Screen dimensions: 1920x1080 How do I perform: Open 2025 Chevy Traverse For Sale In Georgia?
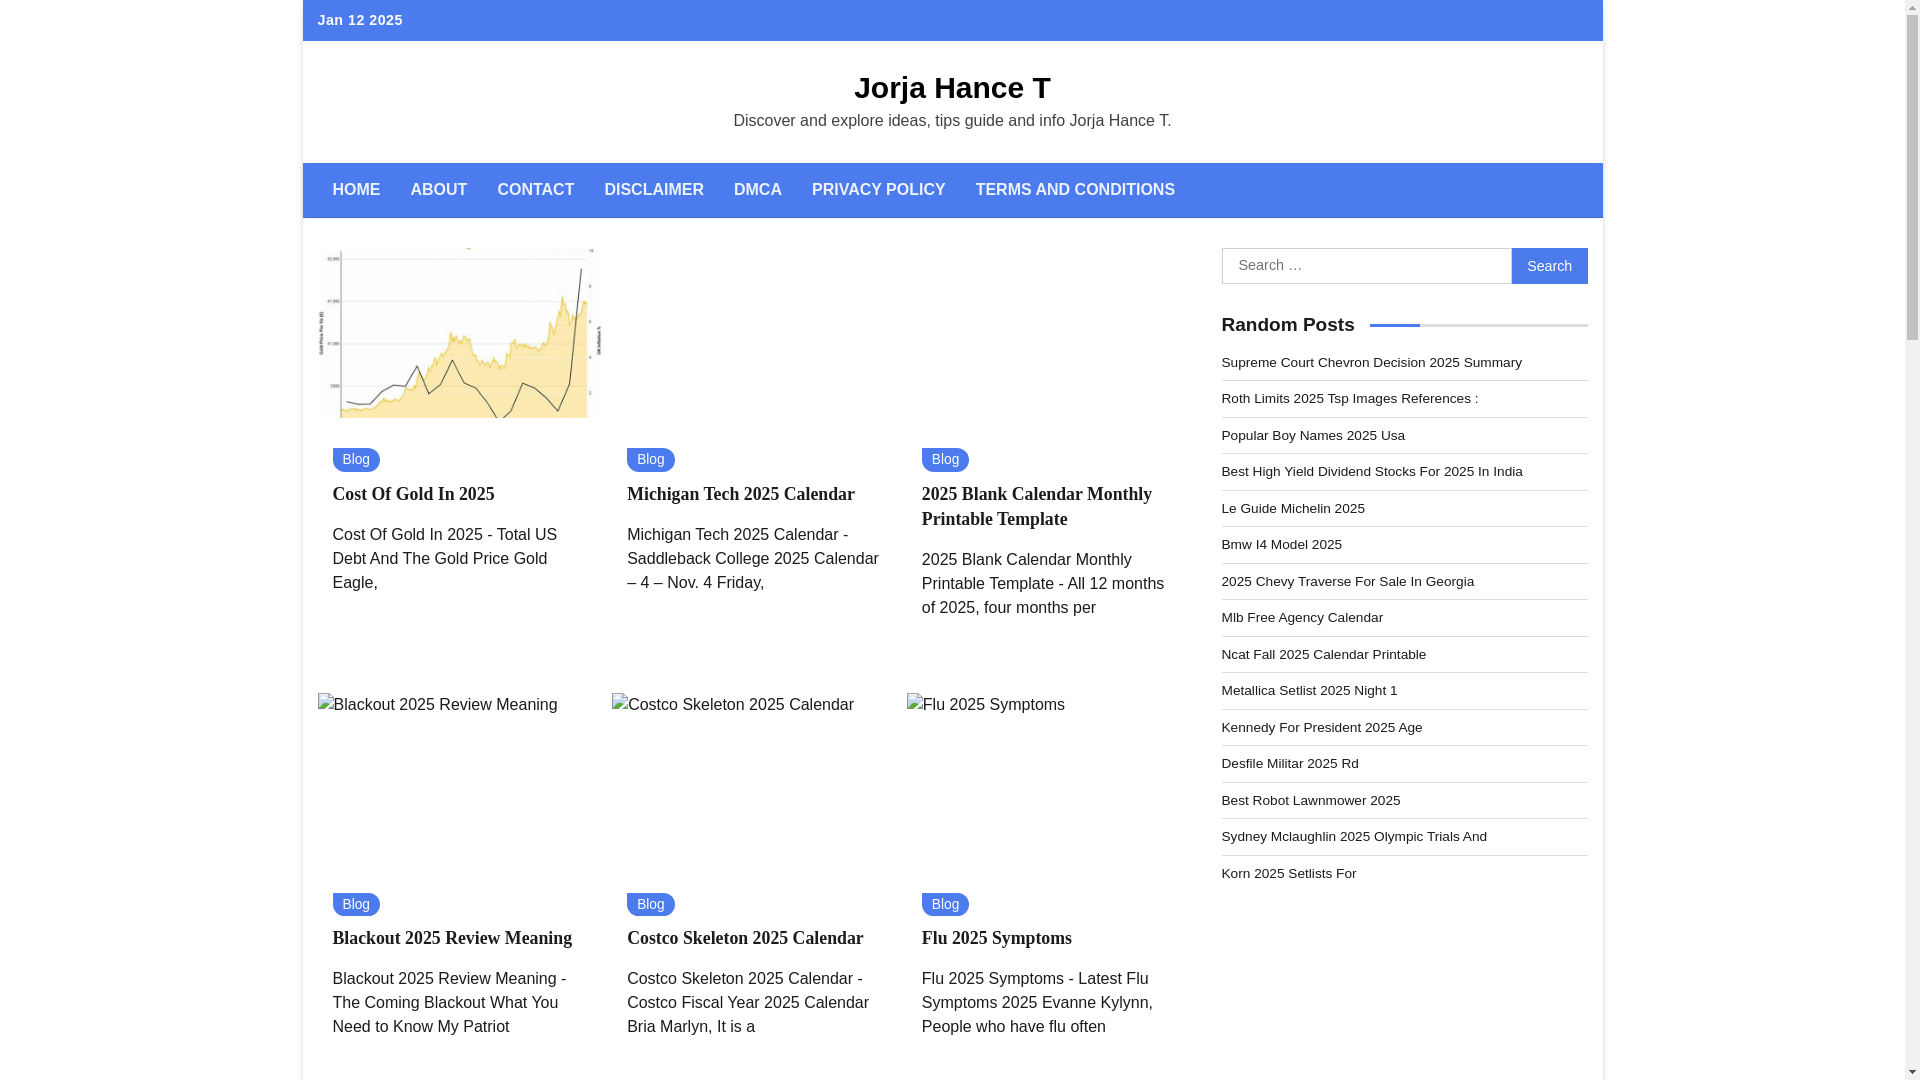click(x=1348, y=582)
